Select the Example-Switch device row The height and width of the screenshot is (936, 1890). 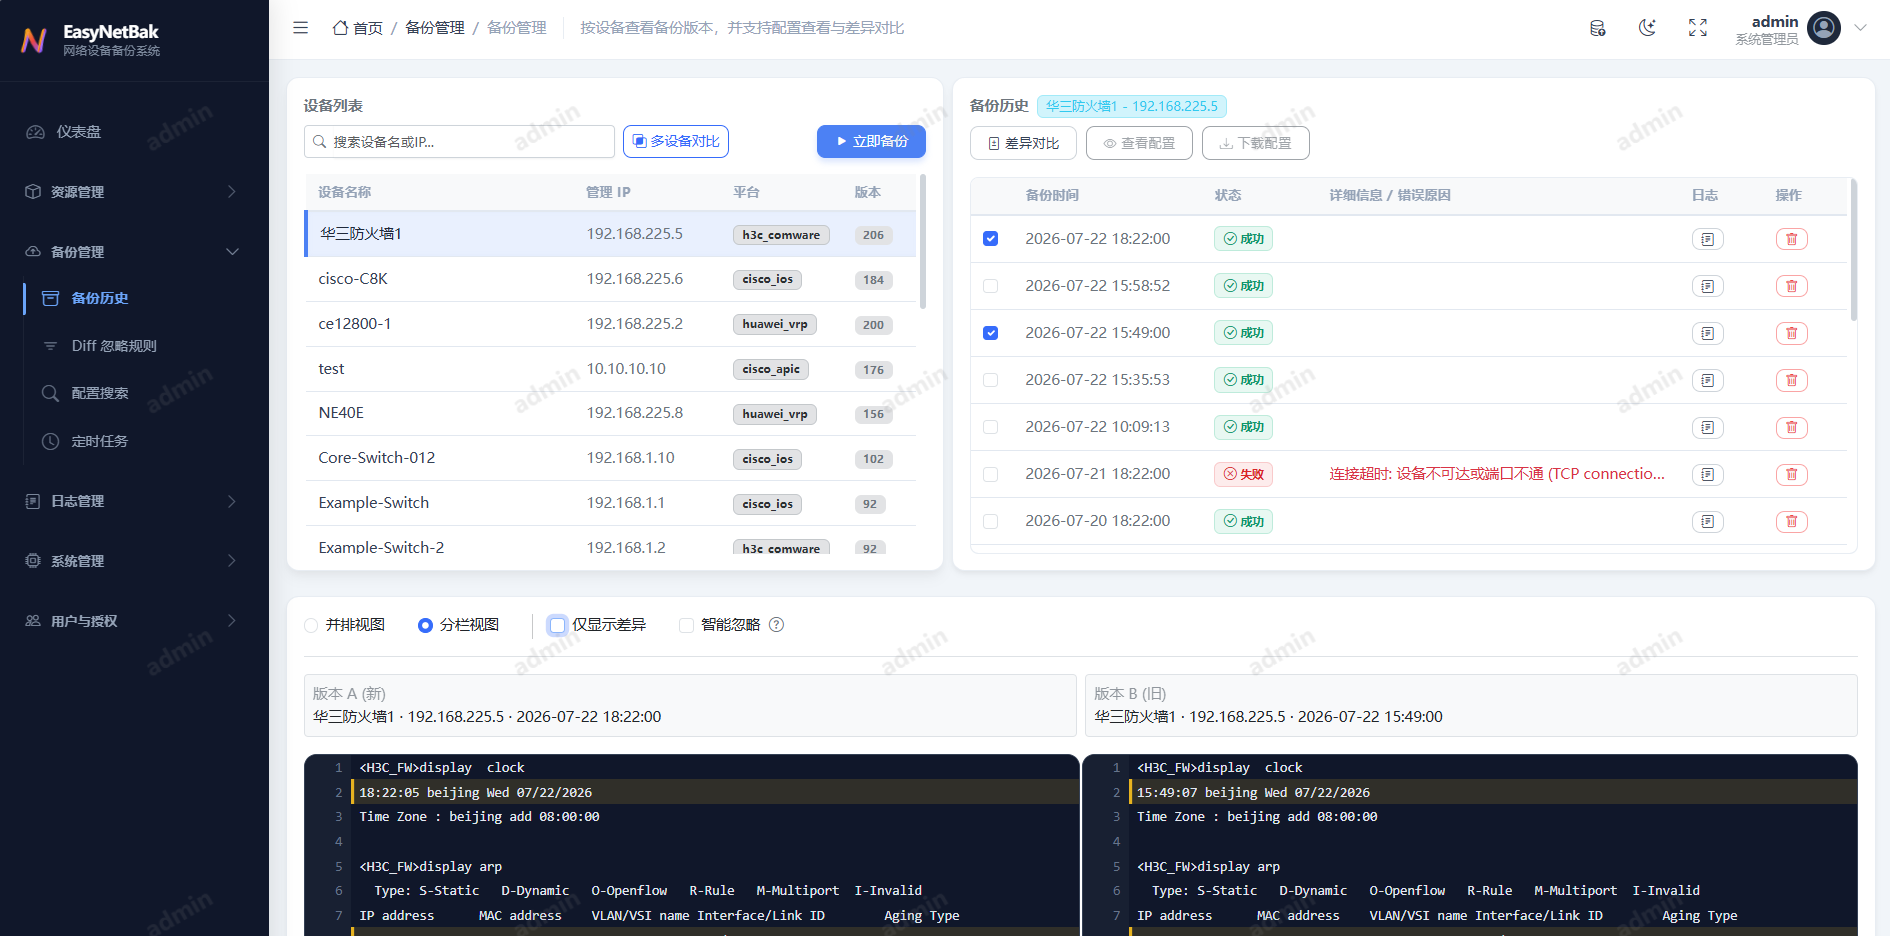(x=610, y=503)
